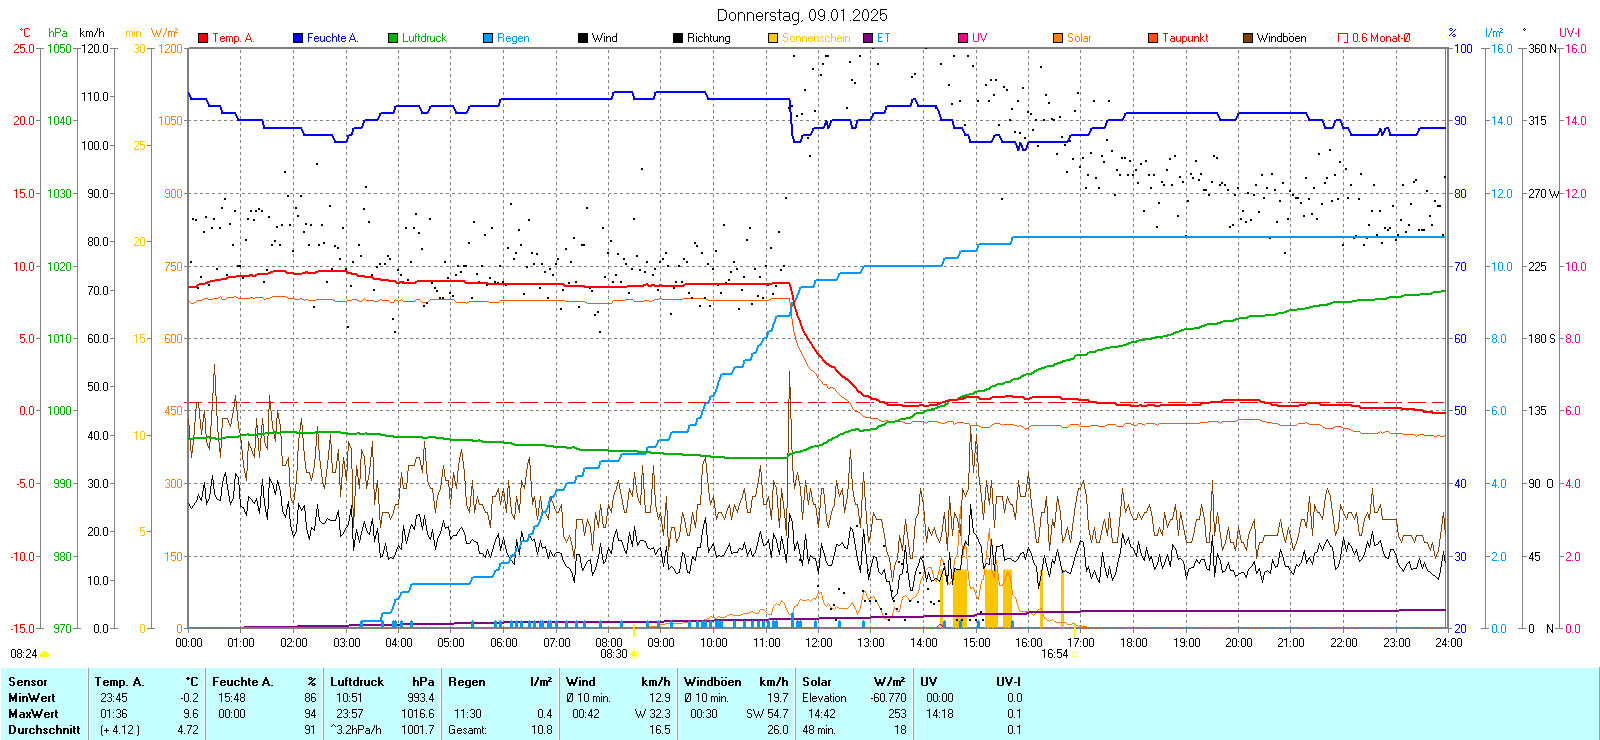Click the Solar legend label
The image size is (1600, 740).
point(1079,38)
